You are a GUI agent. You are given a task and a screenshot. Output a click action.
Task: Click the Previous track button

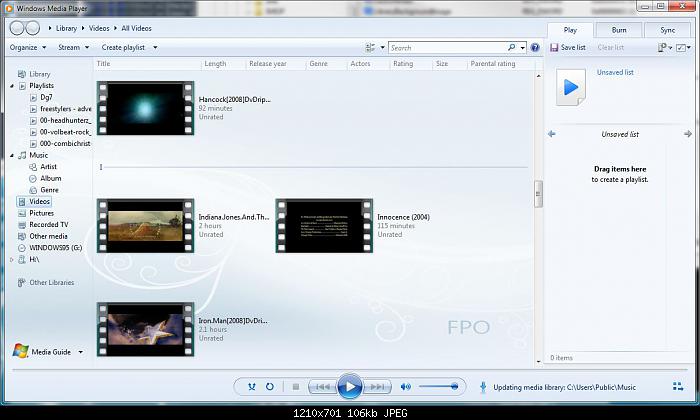click(x=322, y=387)
